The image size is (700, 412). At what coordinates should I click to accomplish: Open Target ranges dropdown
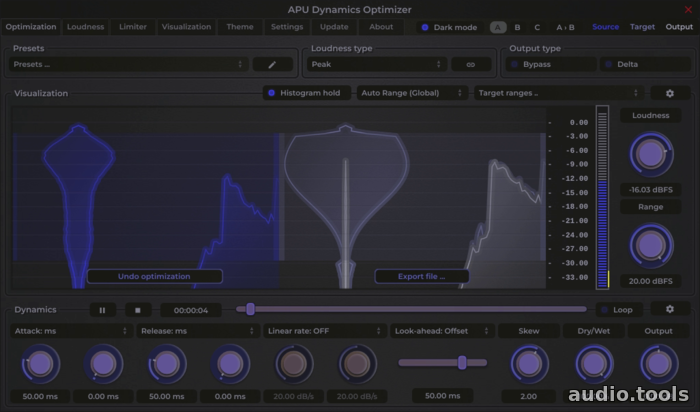[558, 93]
